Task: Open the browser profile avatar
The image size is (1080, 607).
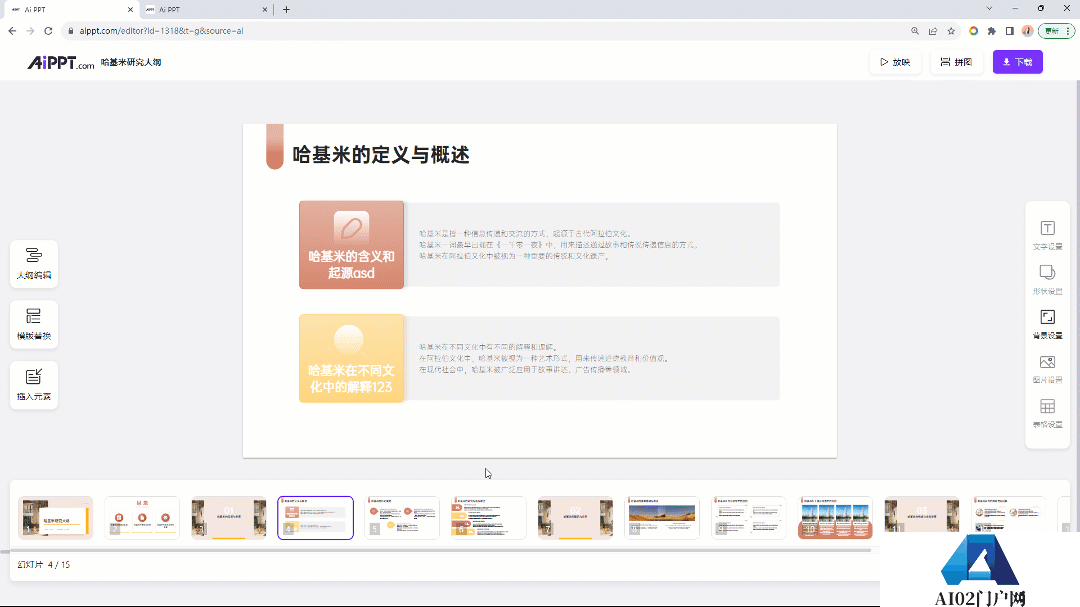Action: coord(1028,31)
